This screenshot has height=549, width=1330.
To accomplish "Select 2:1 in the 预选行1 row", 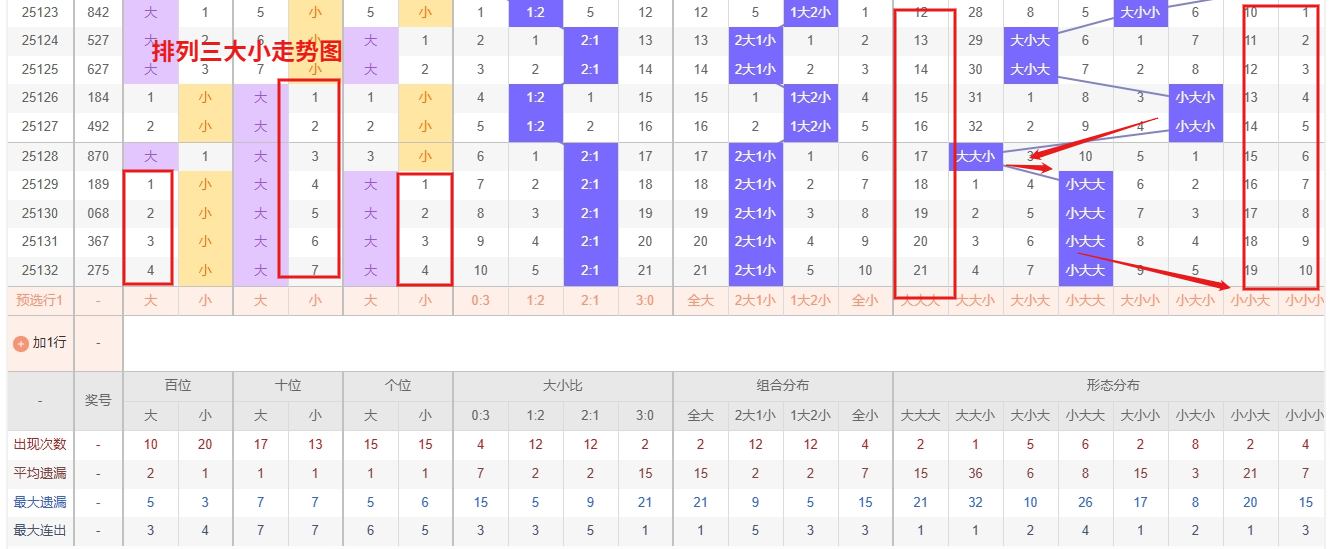I will [x=590, y=300].
